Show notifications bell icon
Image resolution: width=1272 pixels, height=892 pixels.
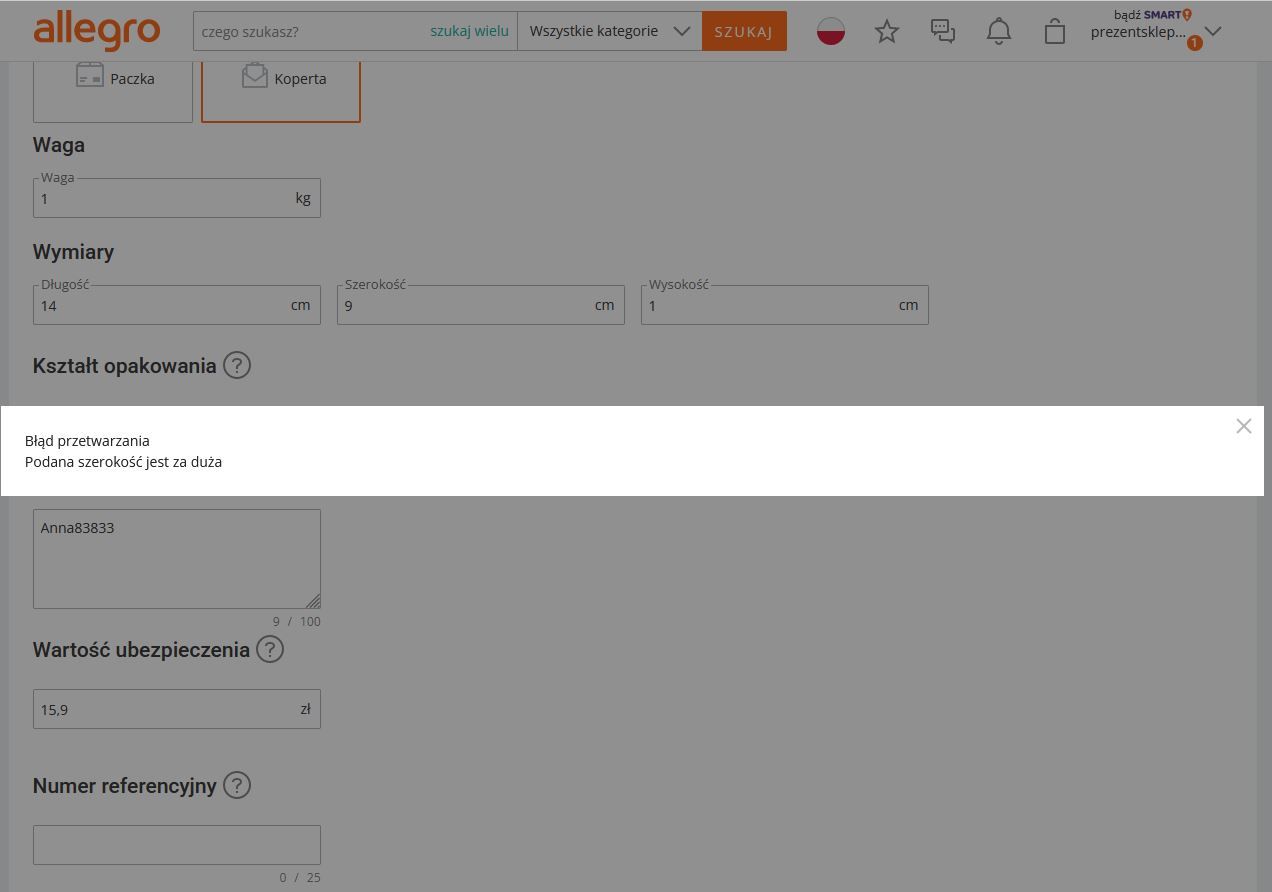click(998, 32)
